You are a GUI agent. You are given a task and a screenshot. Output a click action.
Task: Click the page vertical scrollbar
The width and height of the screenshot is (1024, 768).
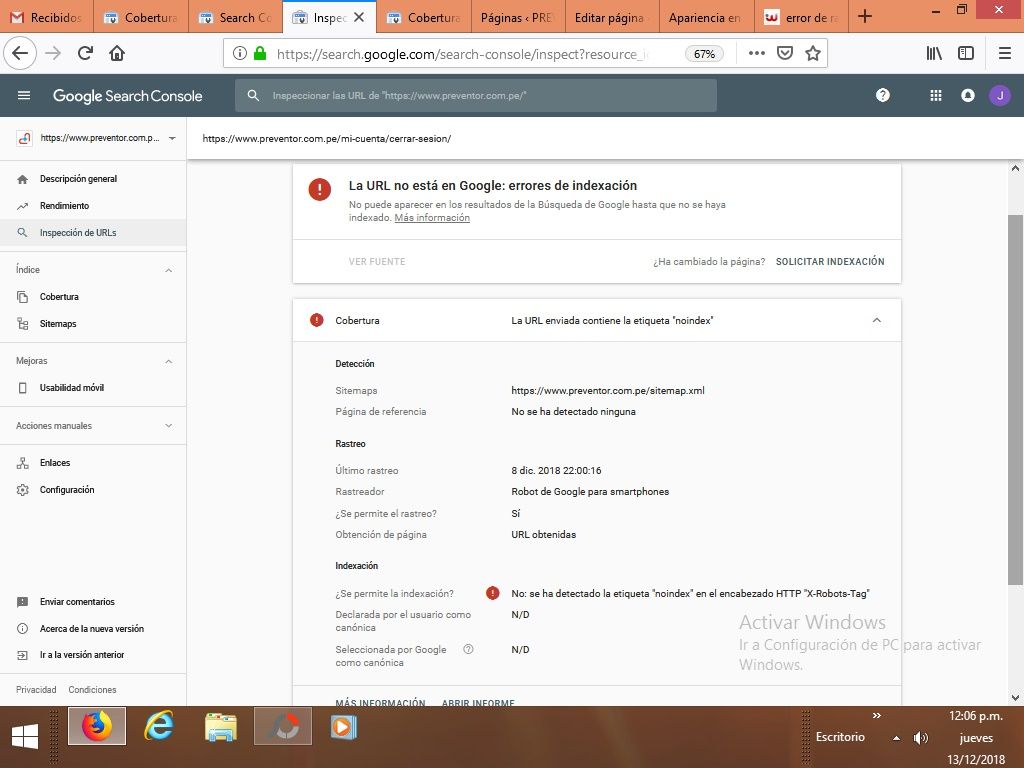[x=1015, y=400]
